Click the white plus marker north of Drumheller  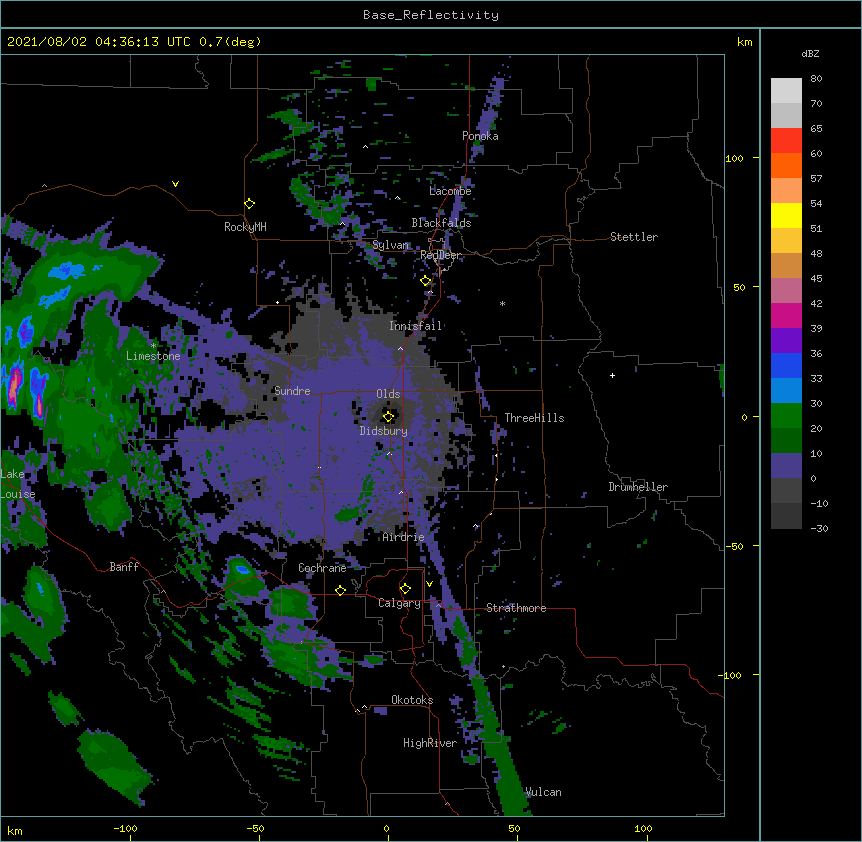(612, 375)
